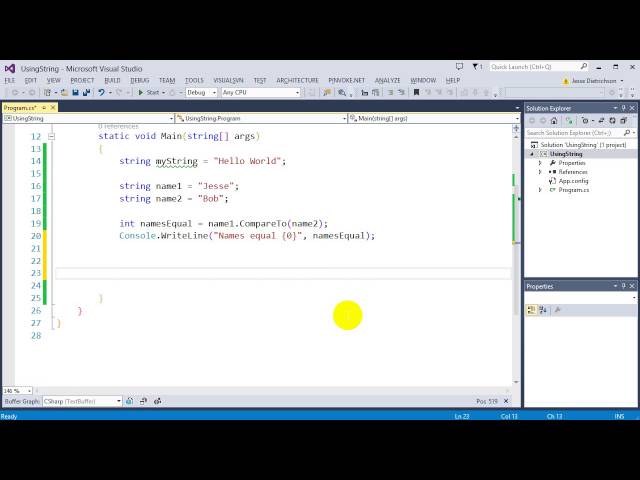The image size is (640, 480).
Task: Click the New Project toolbar icon
Action: point(48,93)
